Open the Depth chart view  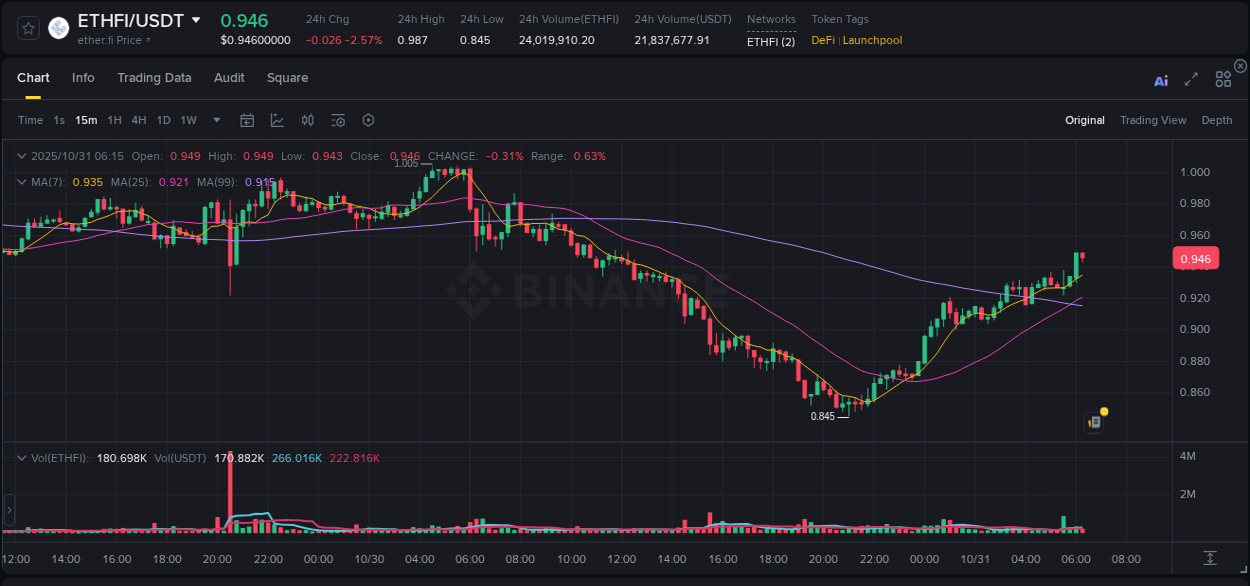(x=1217, y=120)
